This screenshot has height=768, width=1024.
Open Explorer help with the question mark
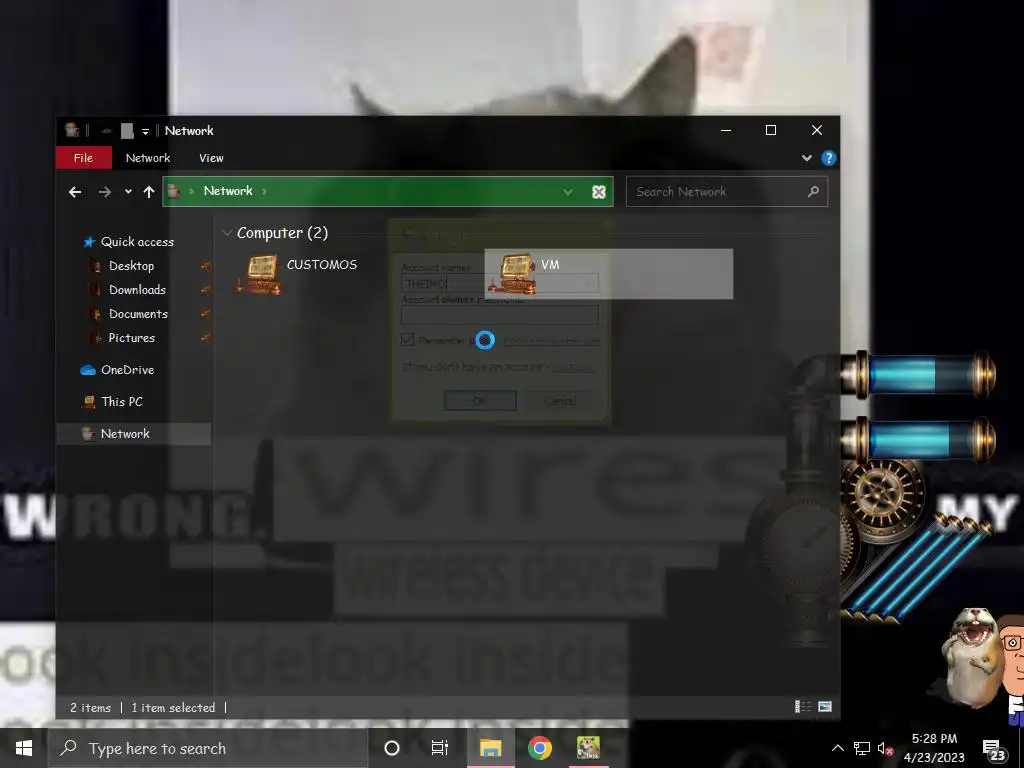click(829, 158)
